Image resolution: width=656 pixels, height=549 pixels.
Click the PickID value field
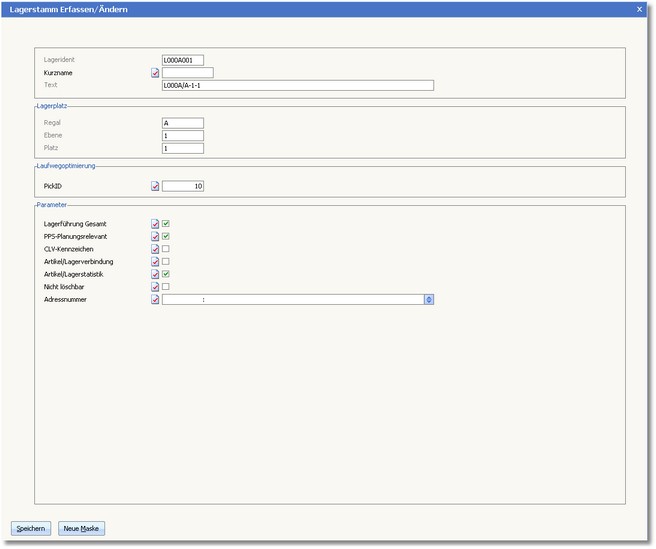pos(183,186)
